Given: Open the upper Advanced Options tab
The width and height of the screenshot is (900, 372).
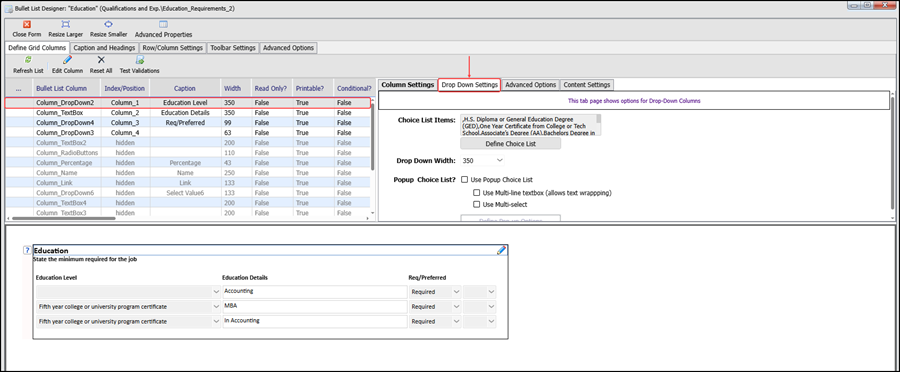Looking at the screenshot, I should pos(288,48).
